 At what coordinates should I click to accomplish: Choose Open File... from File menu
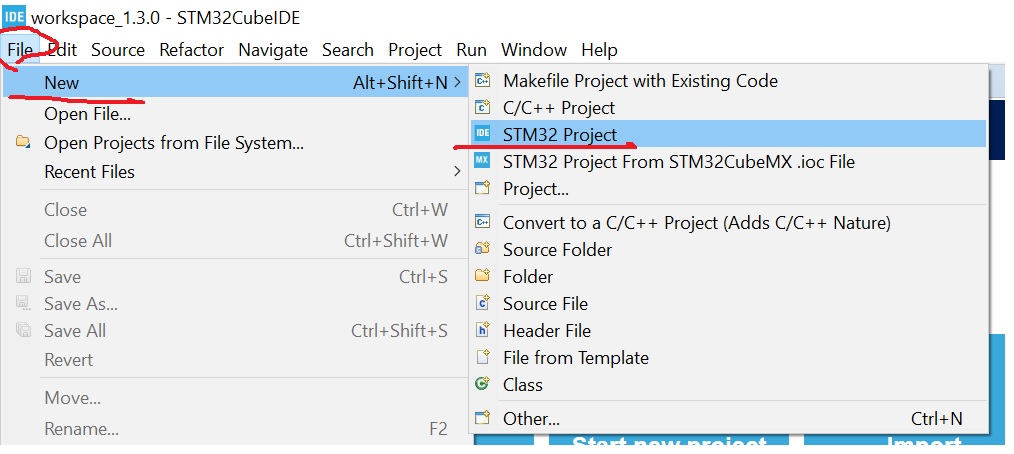(87, 114)
